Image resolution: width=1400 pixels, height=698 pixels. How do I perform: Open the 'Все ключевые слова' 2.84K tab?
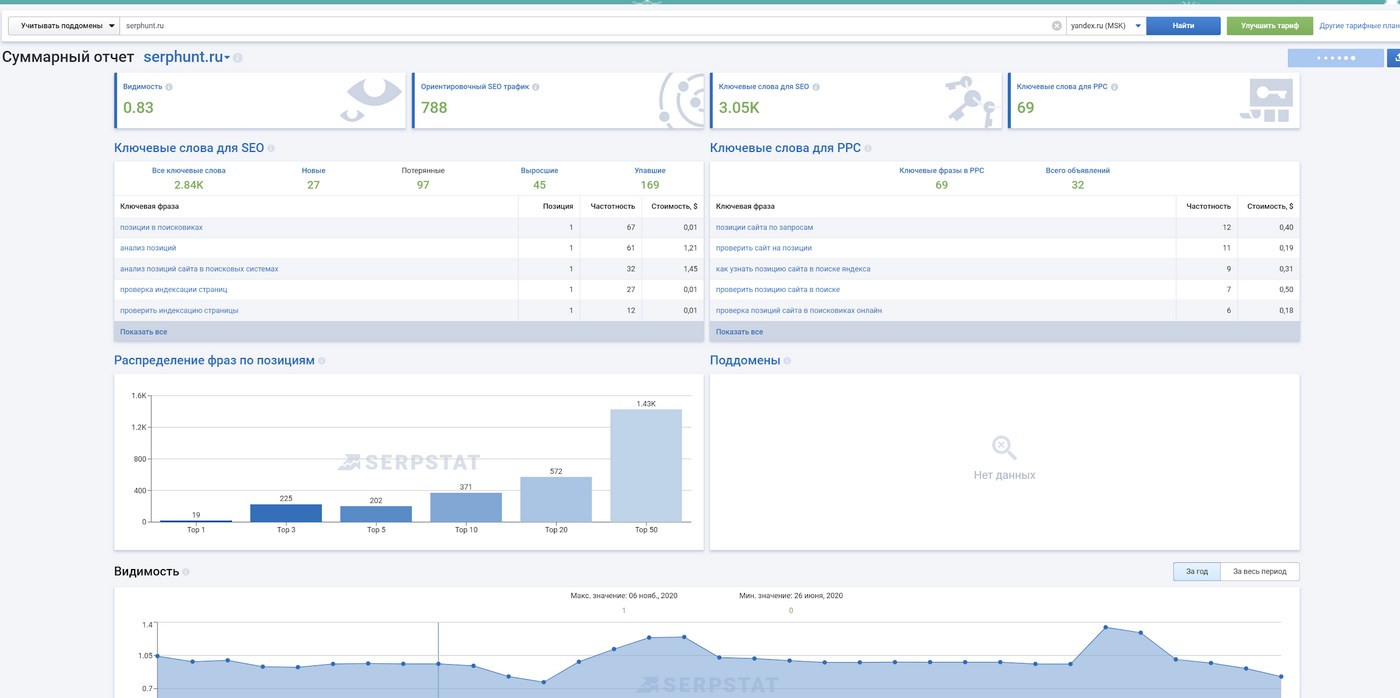189,178
